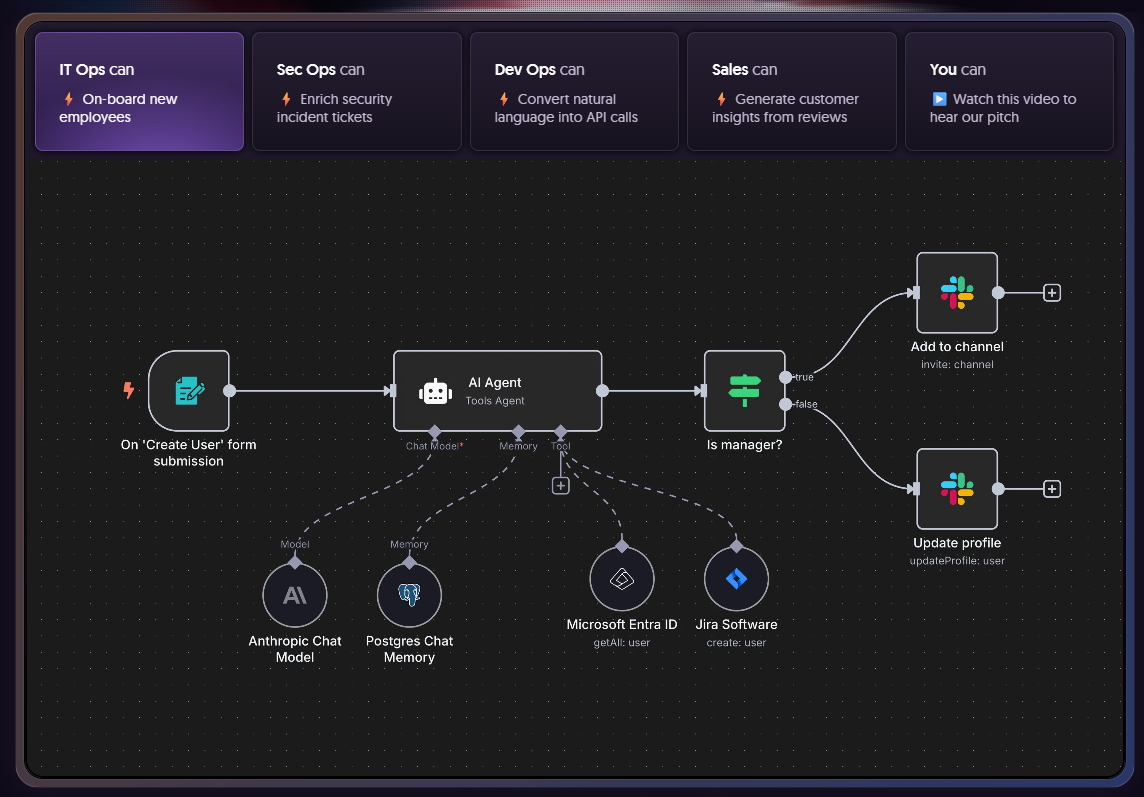
Task: Click plus button after 'Add to channel' node
Action: pos(1051,293)
